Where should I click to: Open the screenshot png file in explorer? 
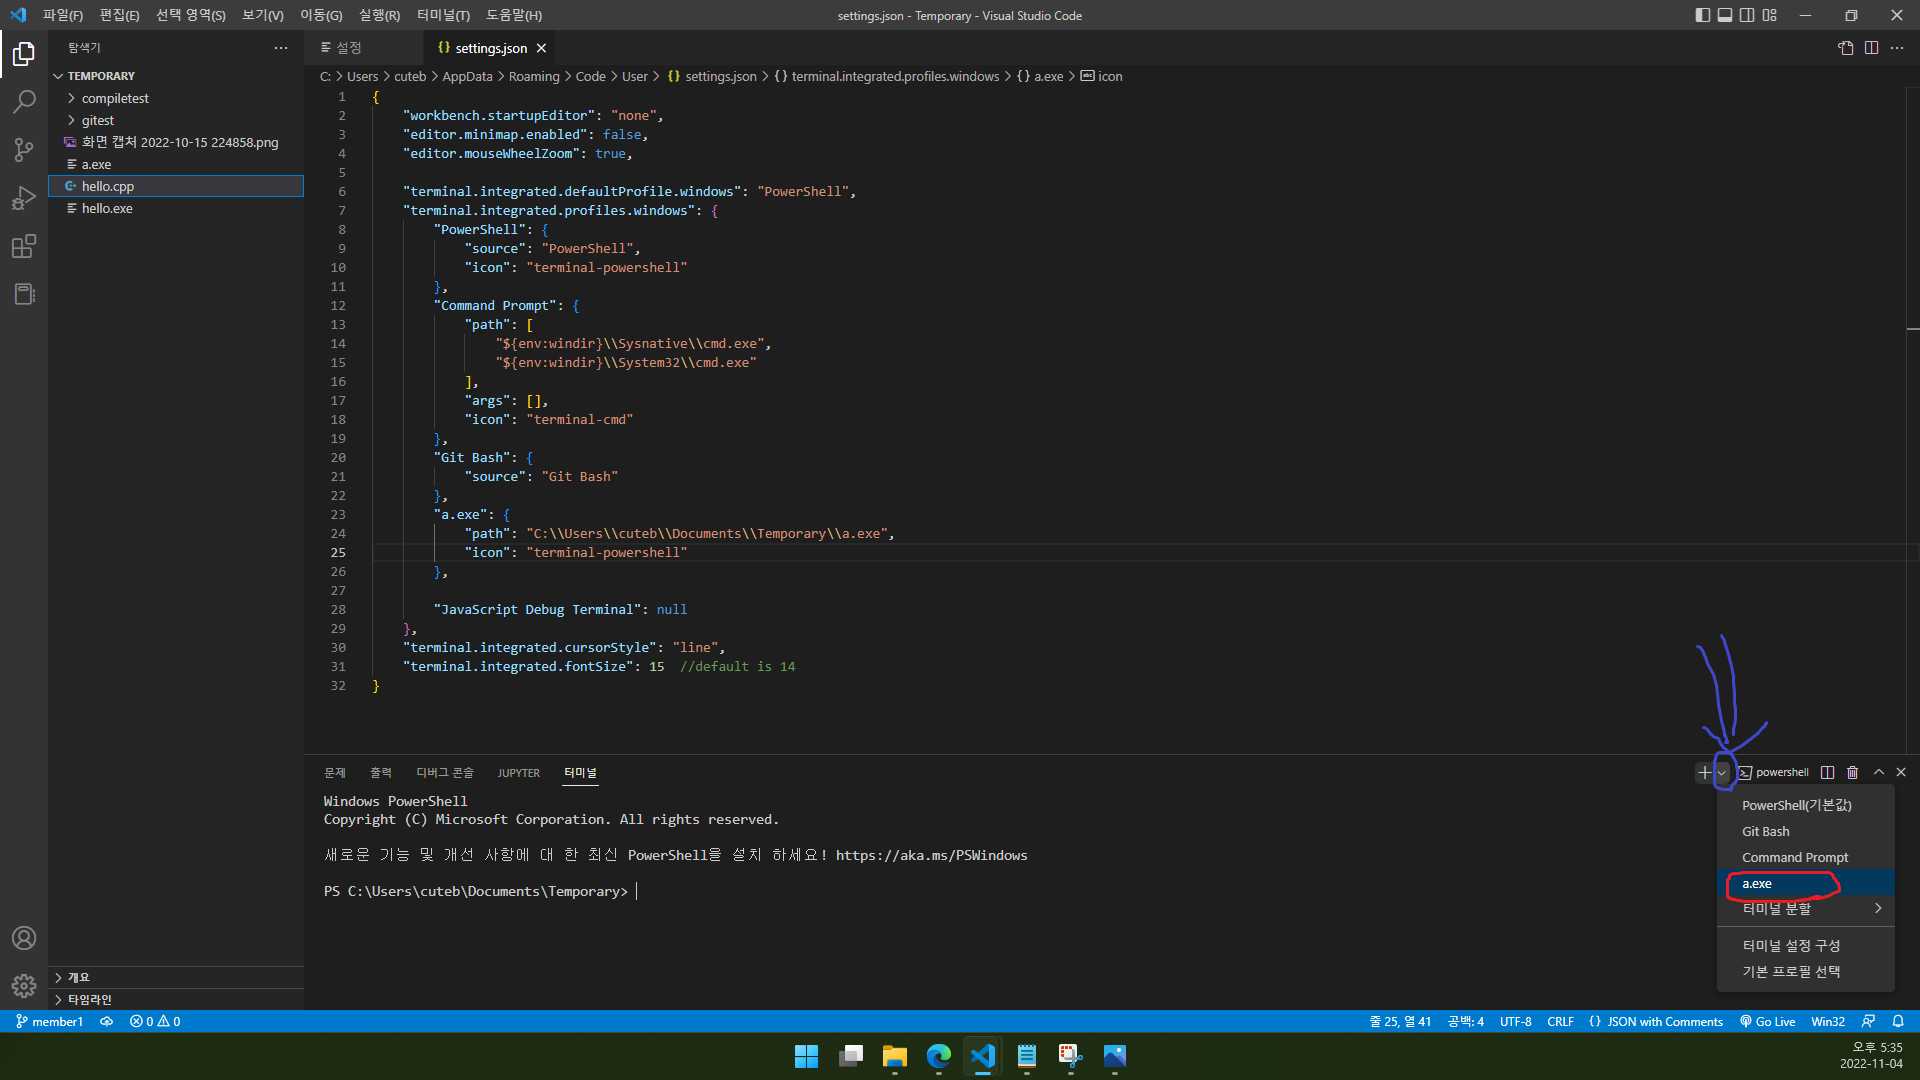click(176, 142)
